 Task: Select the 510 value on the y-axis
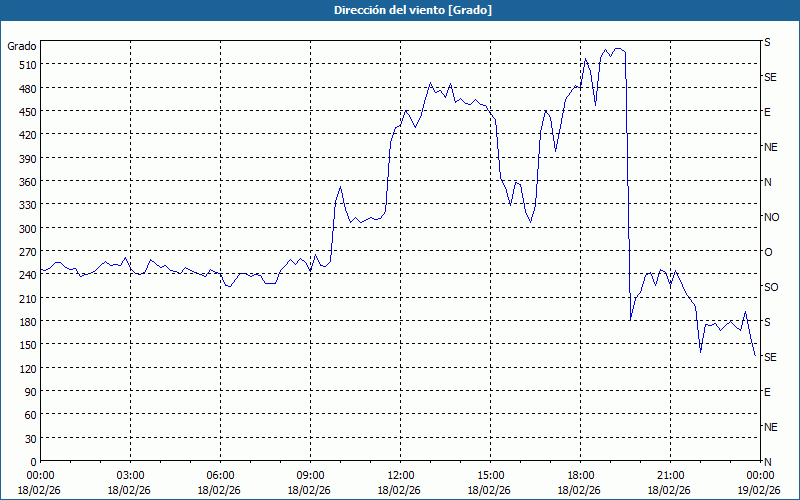pos(28,65)
